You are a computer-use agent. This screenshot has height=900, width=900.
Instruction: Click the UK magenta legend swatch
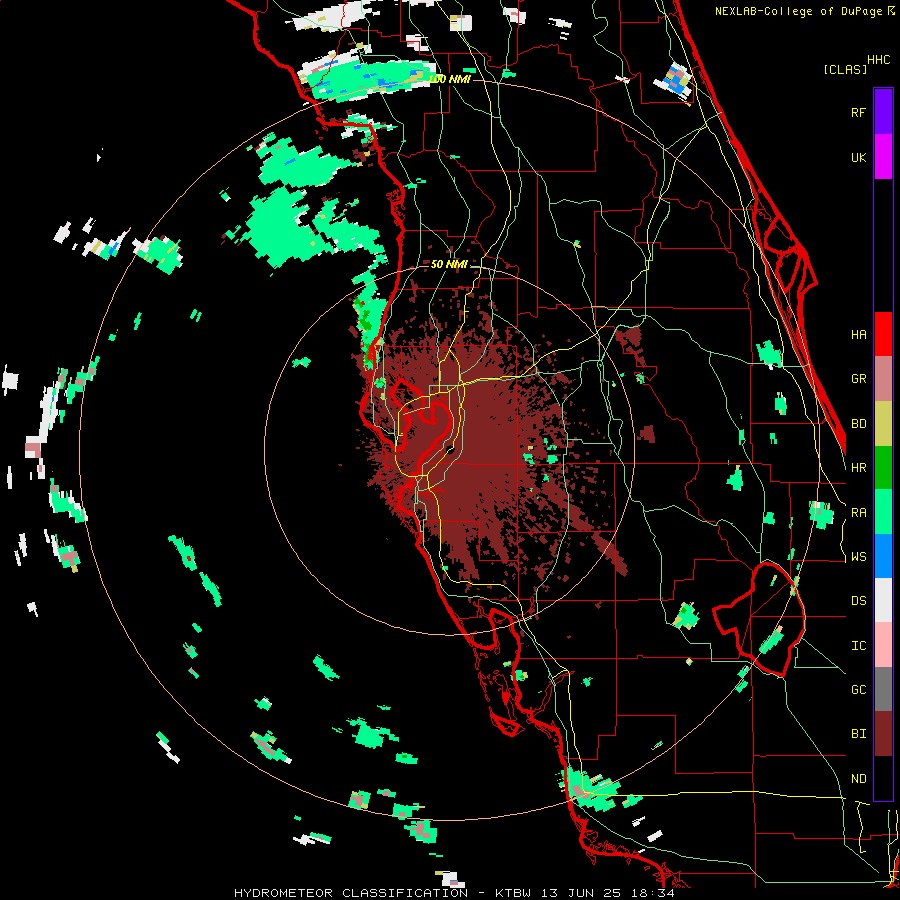(x=883, y=157)
